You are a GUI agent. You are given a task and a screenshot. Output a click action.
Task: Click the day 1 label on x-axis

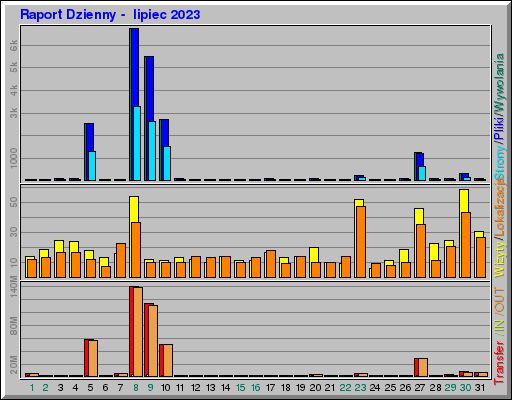(x=32, y=388)
